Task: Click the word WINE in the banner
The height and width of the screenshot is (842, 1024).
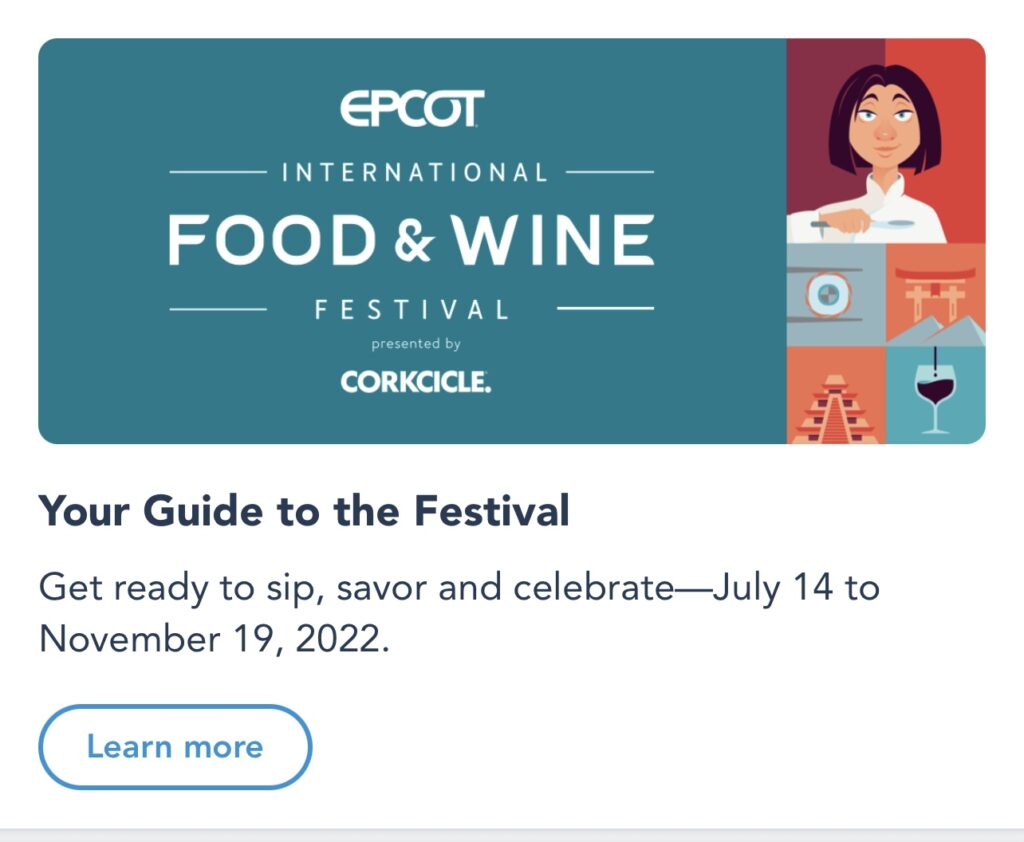Action: (554, 240)
